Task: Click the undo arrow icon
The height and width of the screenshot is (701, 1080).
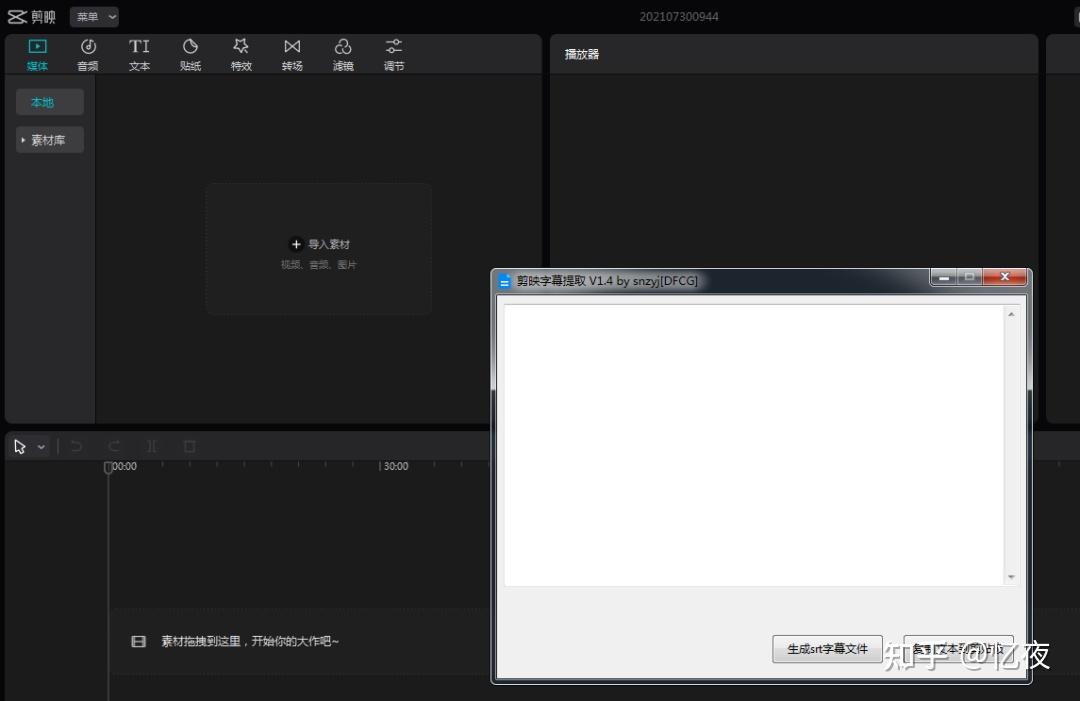Action: [x=76, y=446]
